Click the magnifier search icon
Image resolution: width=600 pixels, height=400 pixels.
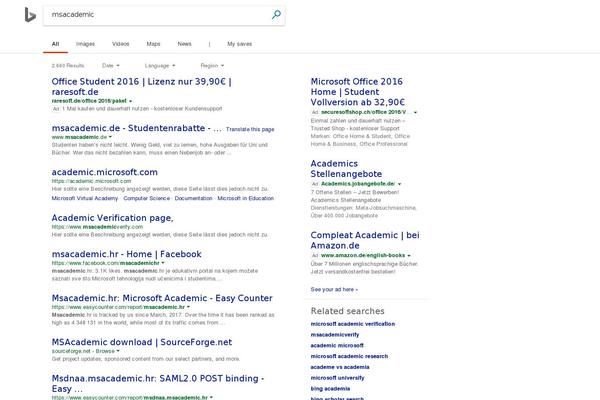[x=276, y=15]
